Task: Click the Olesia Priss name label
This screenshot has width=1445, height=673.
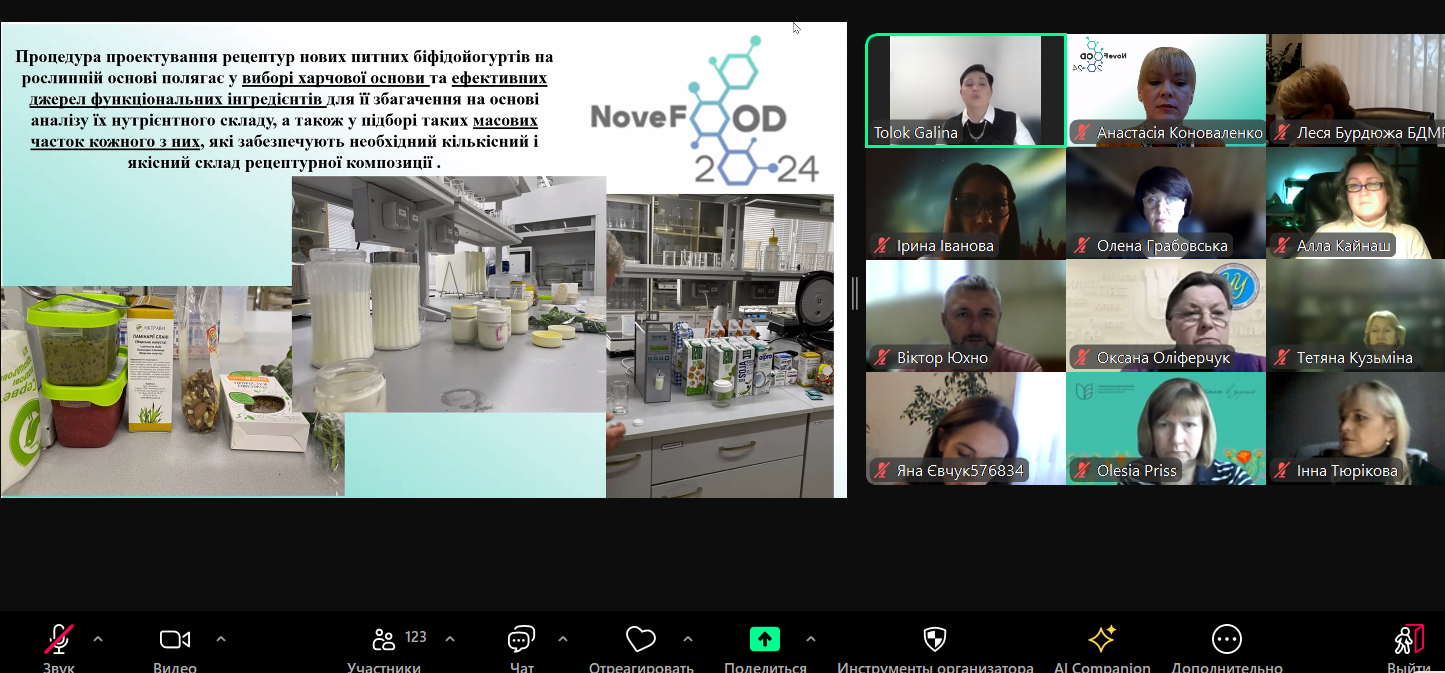Action: (x=1137, y=471)
